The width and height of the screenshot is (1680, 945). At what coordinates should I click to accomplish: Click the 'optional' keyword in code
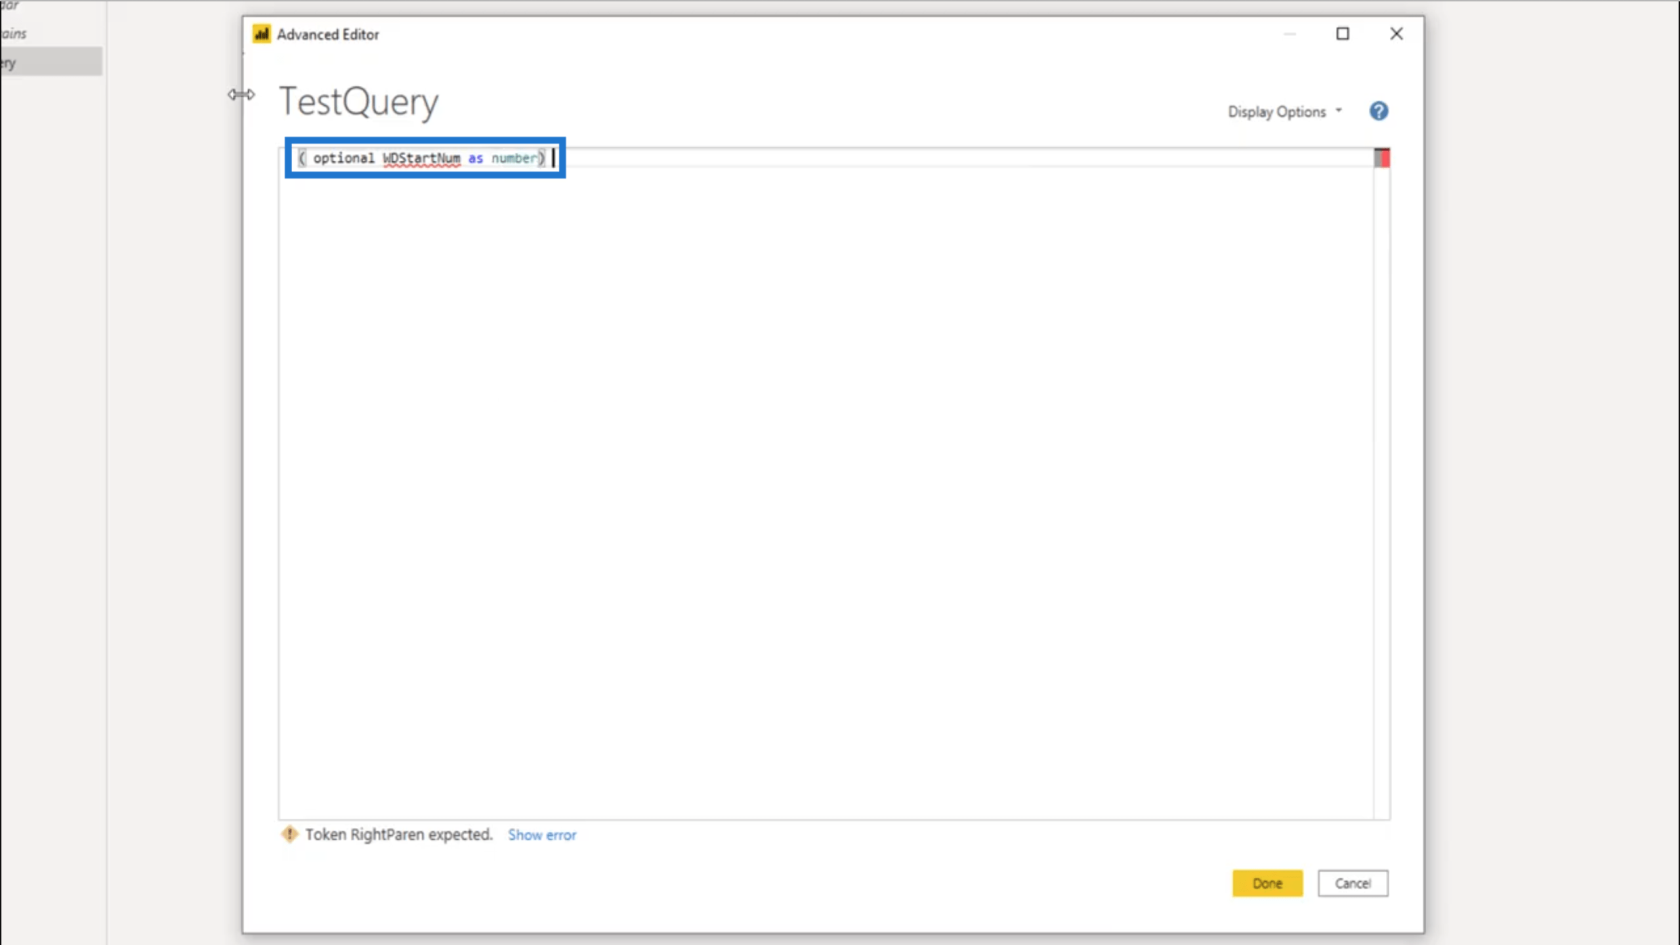coord(344,158)
